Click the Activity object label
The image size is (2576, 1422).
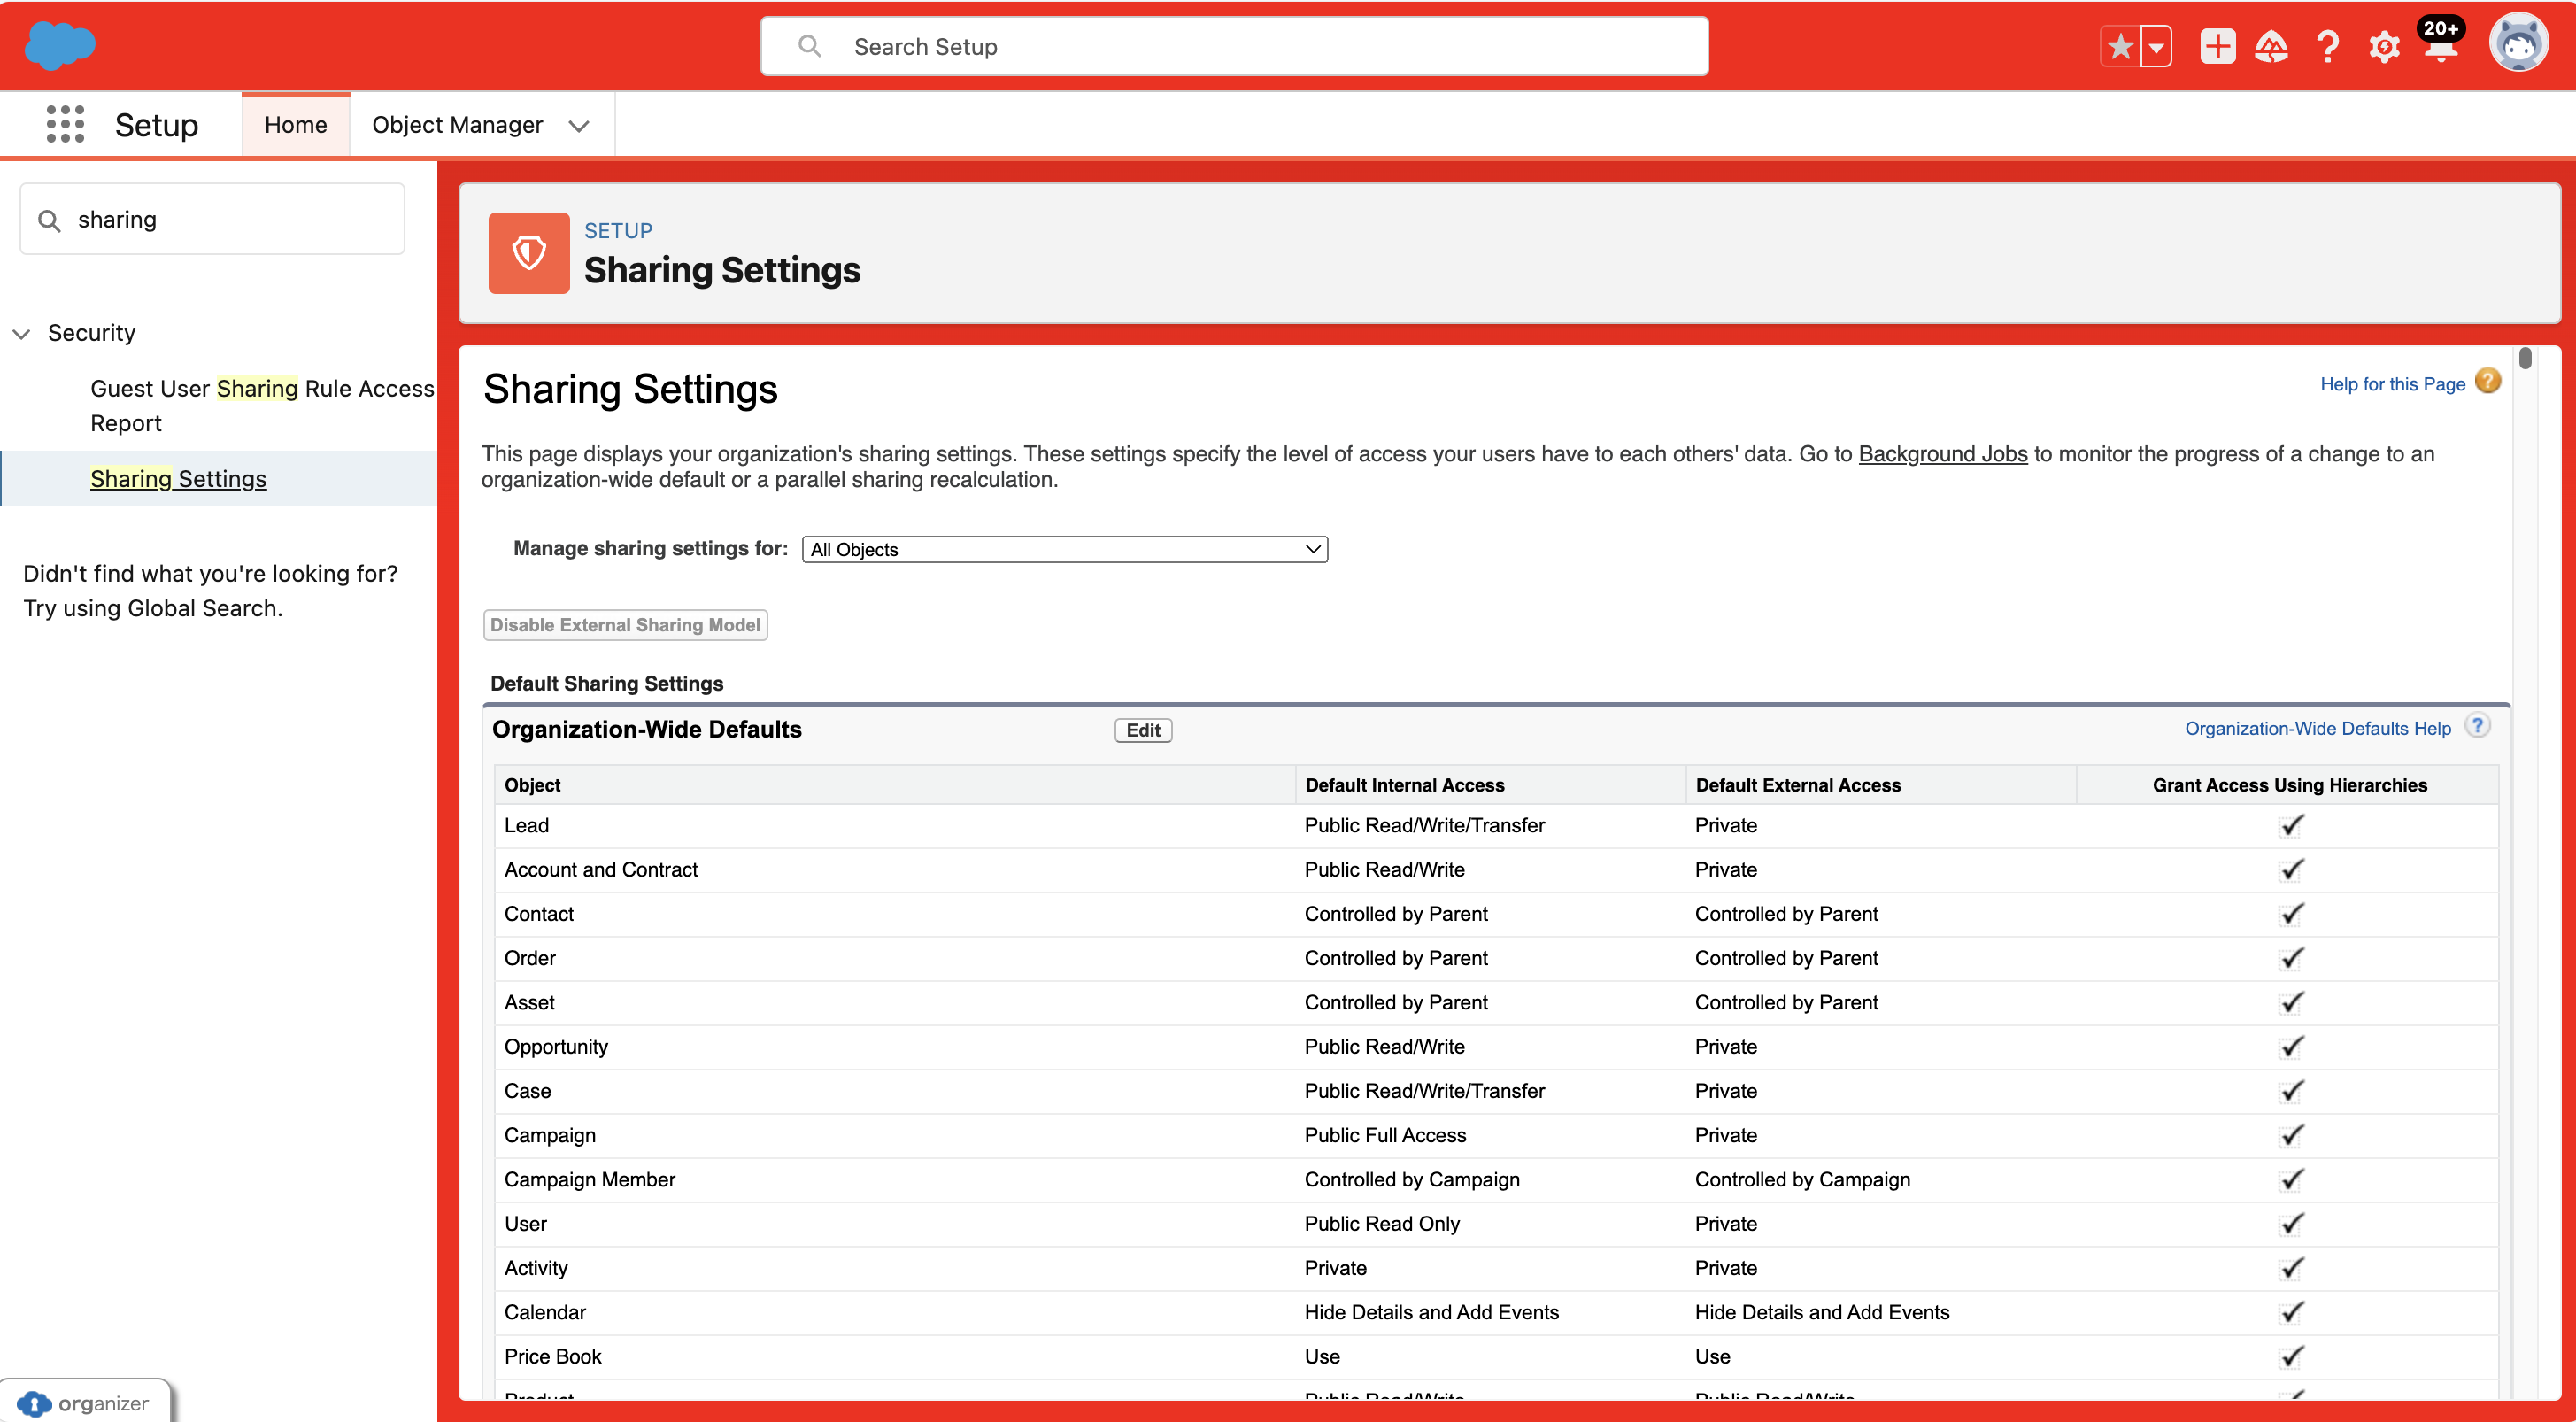click(x=536, y=1269)
